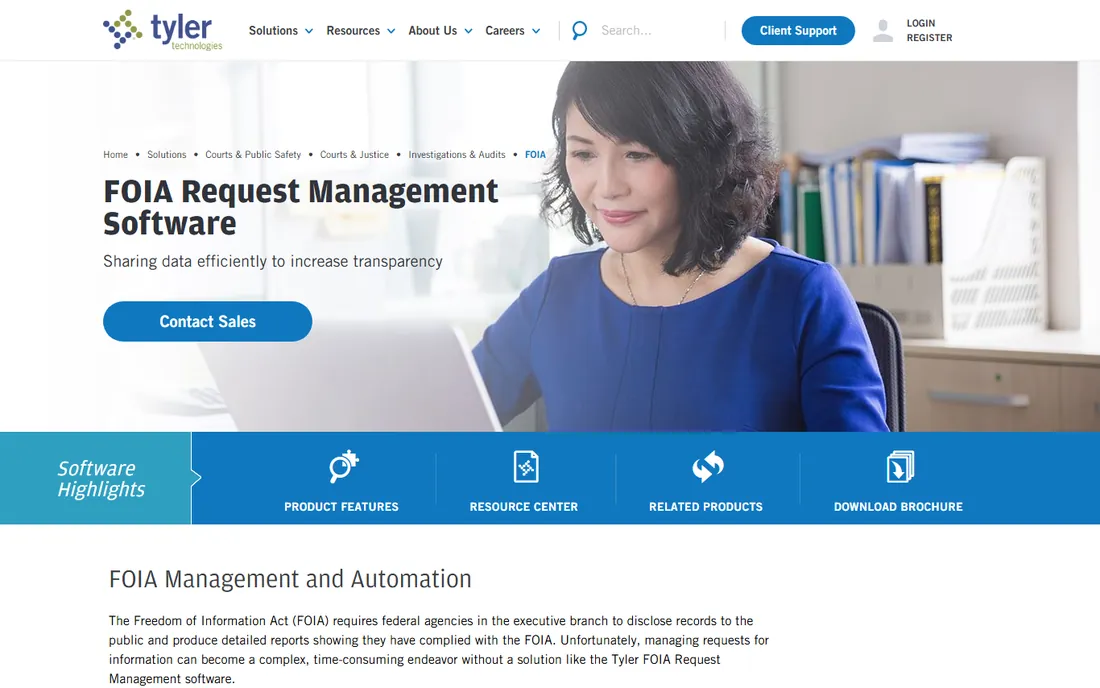Select the RELATED PRODUCTS label

click(706, 506)
